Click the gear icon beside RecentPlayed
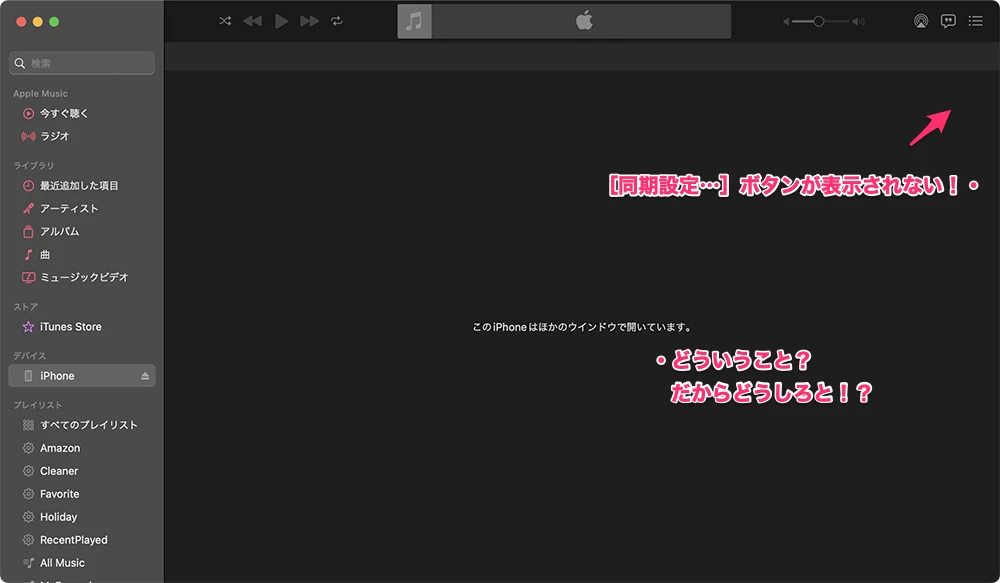This screenshot has height=583, width=1000. (28, 540)
